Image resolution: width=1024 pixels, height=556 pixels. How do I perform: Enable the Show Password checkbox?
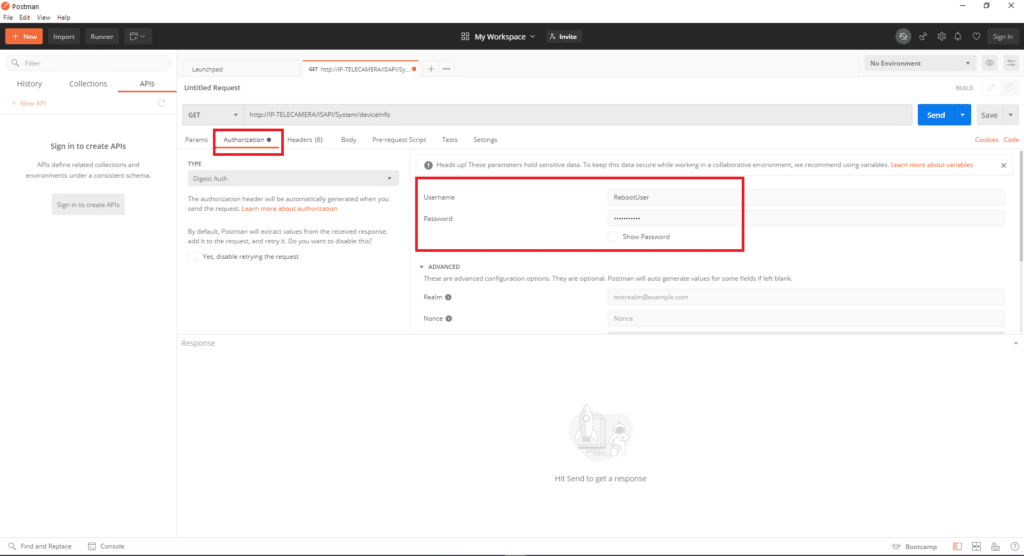tap(612, 237)
